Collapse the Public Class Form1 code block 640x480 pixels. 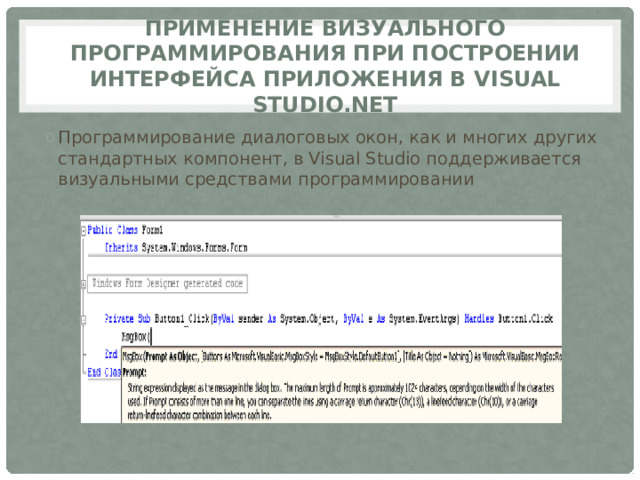(84, 231)
